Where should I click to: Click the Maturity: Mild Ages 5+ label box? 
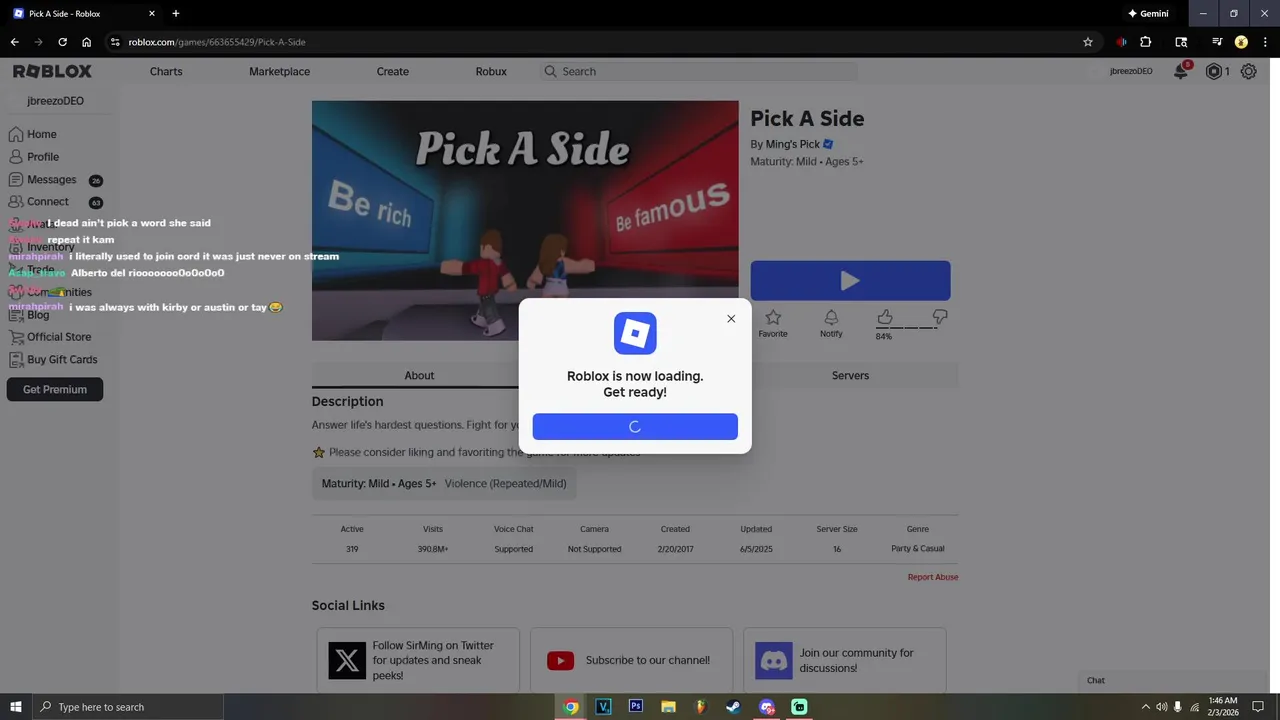click(444, 483)
